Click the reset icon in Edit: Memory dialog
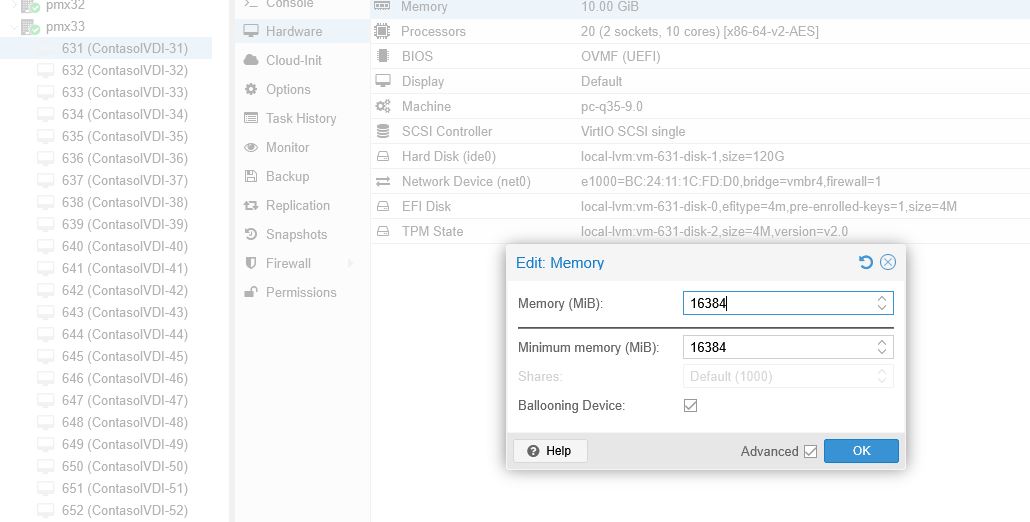1030x522 pixels. [866, 263]
